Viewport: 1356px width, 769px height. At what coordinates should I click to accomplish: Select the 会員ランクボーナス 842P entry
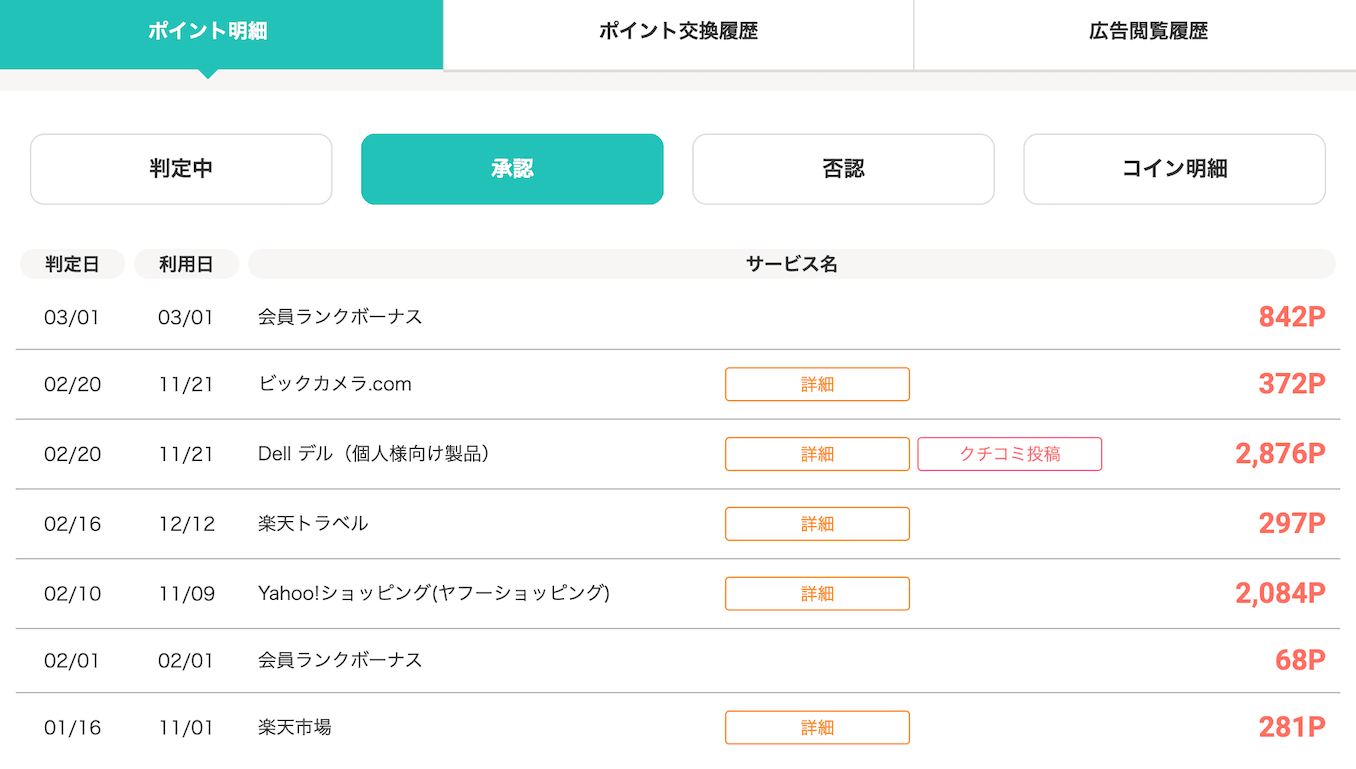pos(342,314)
